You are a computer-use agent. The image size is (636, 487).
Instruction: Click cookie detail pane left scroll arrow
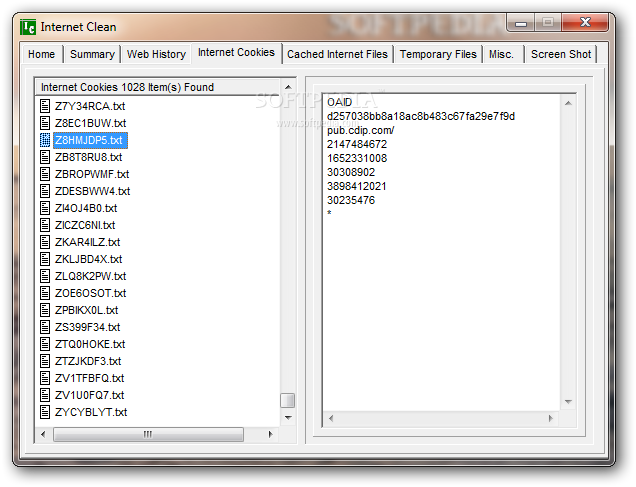pos(331,418)
